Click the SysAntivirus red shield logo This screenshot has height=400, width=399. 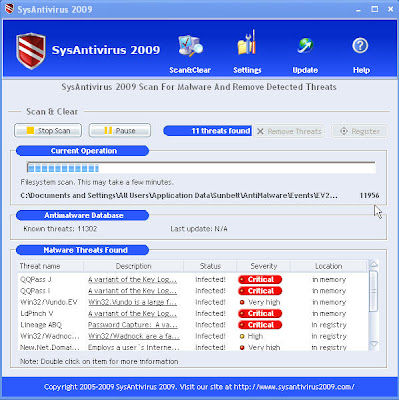[31, 51]
